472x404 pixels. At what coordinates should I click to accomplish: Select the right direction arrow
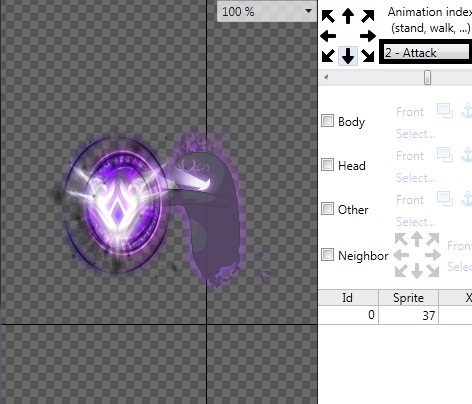(x=368, y=36)
